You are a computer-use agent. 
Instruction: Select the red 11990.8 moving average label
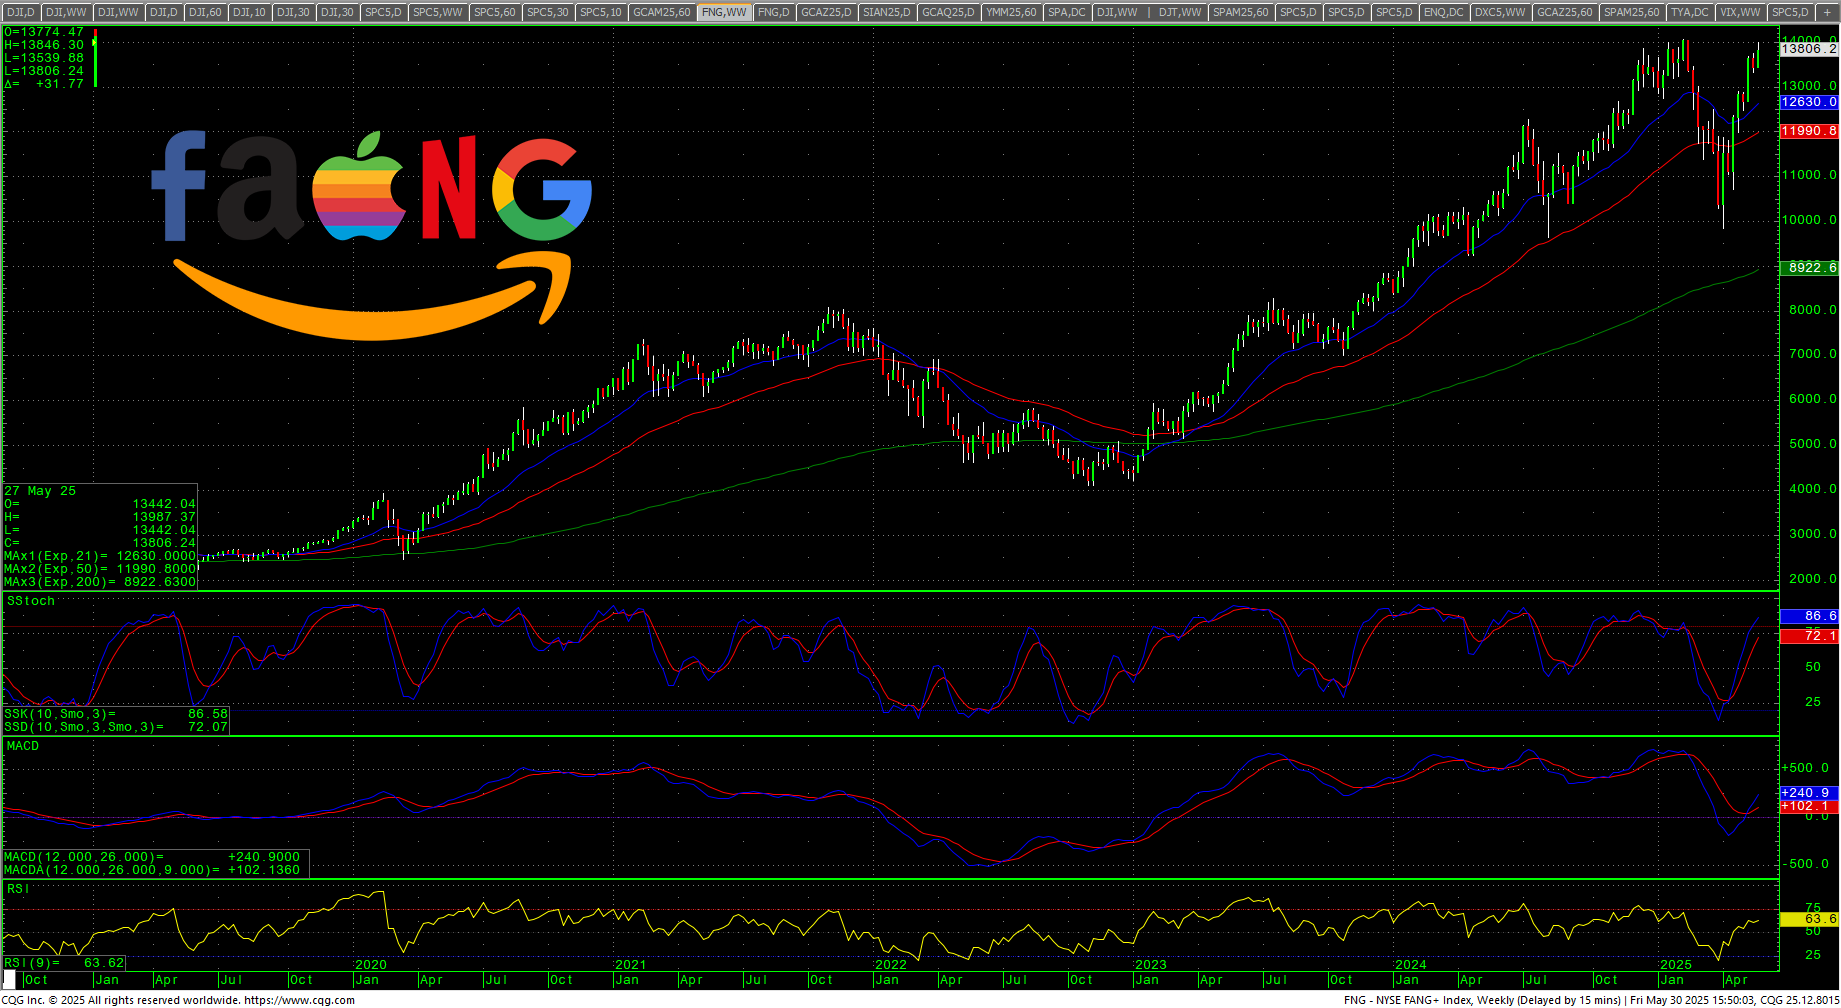(x=1809, y=131)
